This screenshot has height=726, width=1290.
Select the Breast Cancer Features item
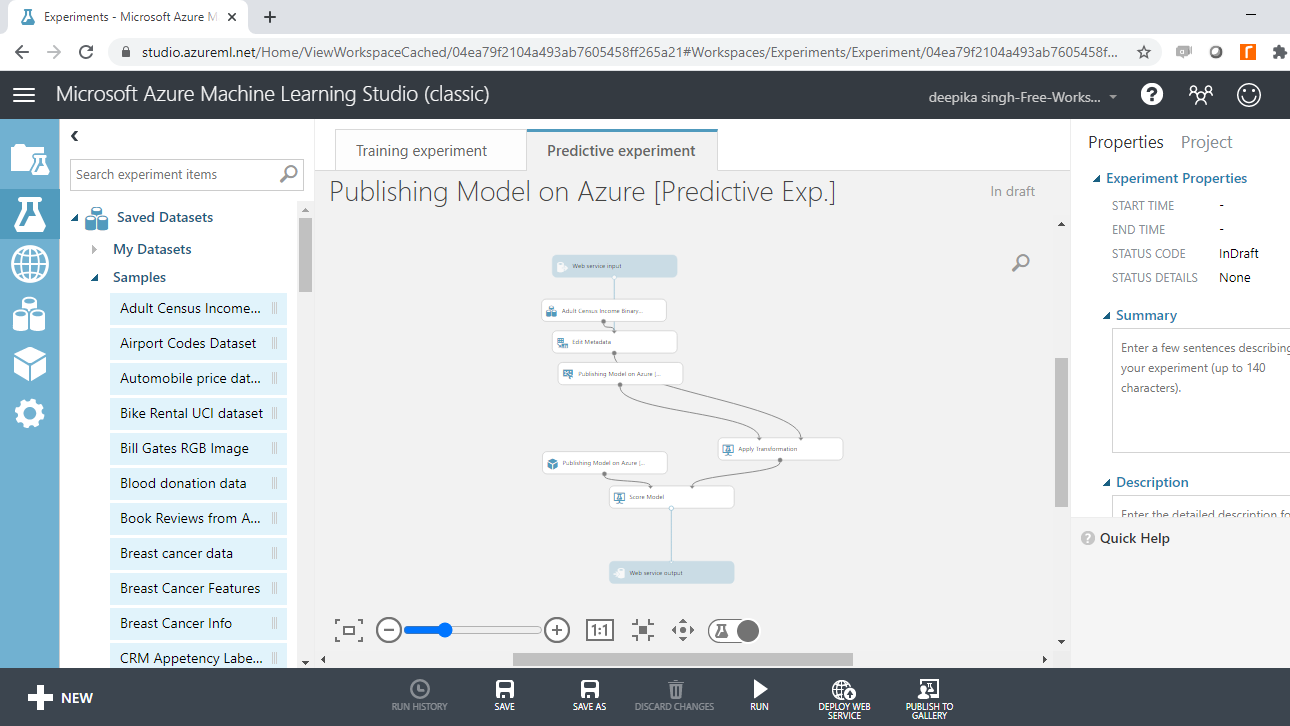(x=199, y=589)
